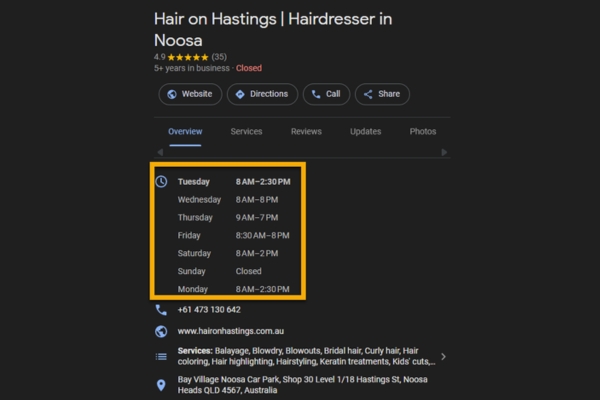Screen dimensions: 600x400
Task: Open www.haironhastings.com.au link
Action: (x=231, y=331)
